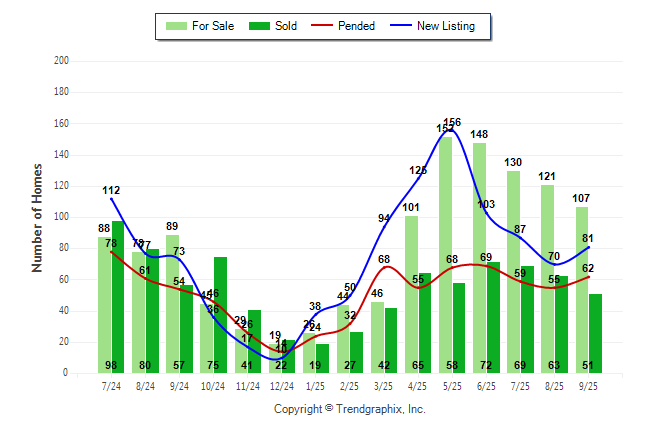Click the Copyright Trendgraphix, Inc. text
This screenshot has height=434, width=646.
pos(349,409)
